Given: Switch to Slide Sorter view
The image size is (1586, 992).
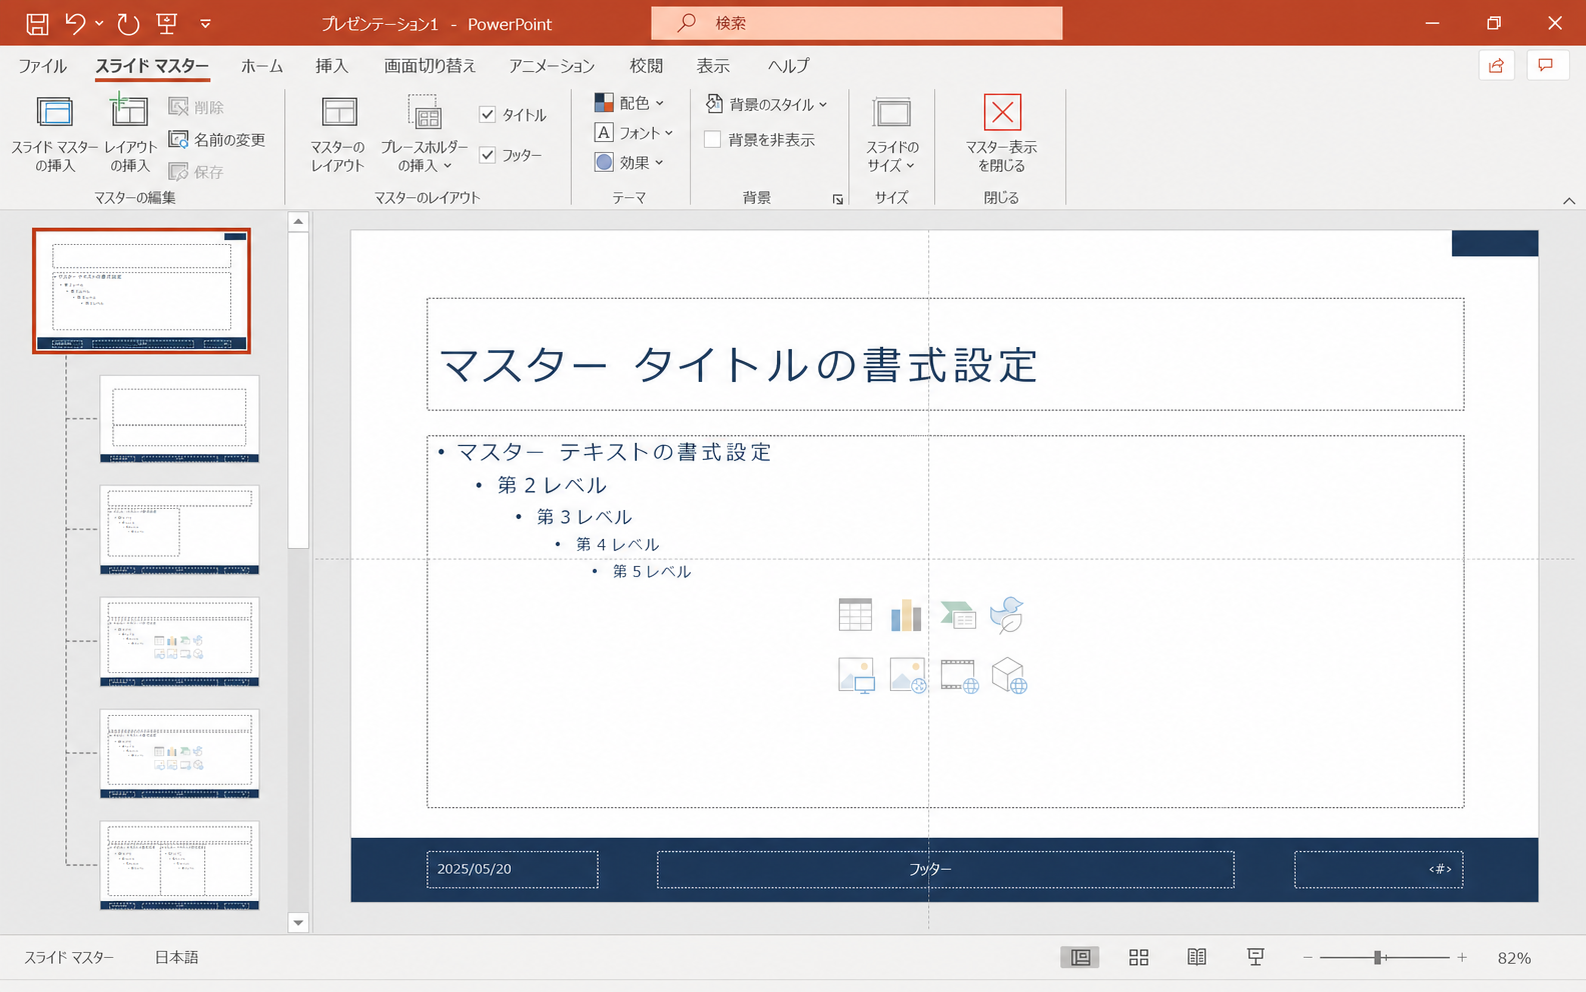Looking at the screenshot, I should point(1139,957).
